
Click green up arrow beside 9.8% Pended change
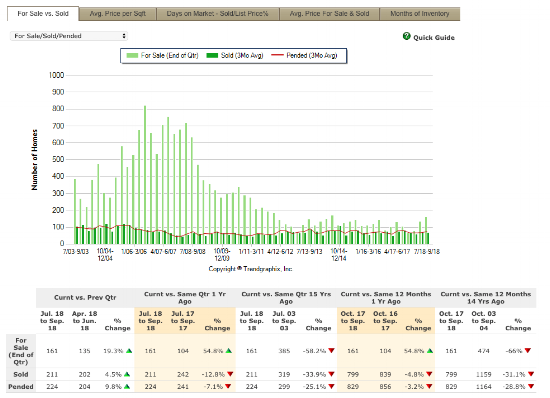127,386
